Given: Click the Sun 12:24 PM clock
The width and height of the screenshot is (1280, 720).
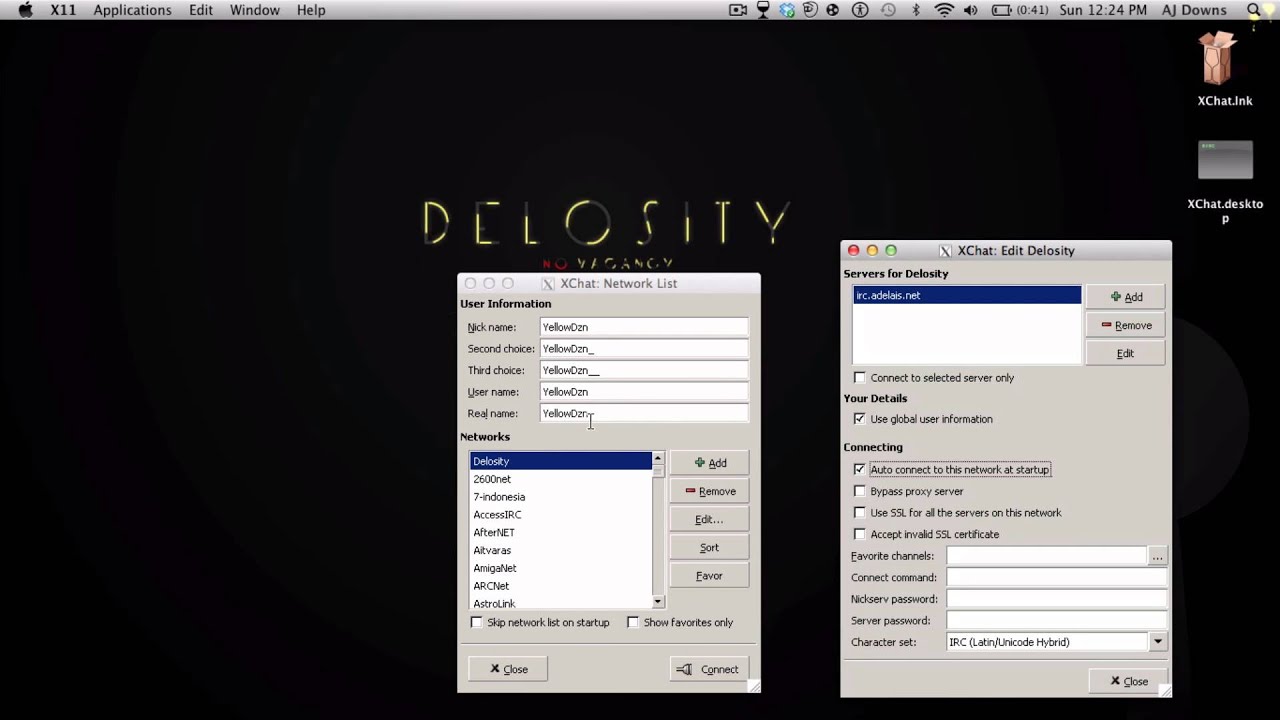Looking at the screenshot, I should pyautogui.click(x=1103, y=10).
